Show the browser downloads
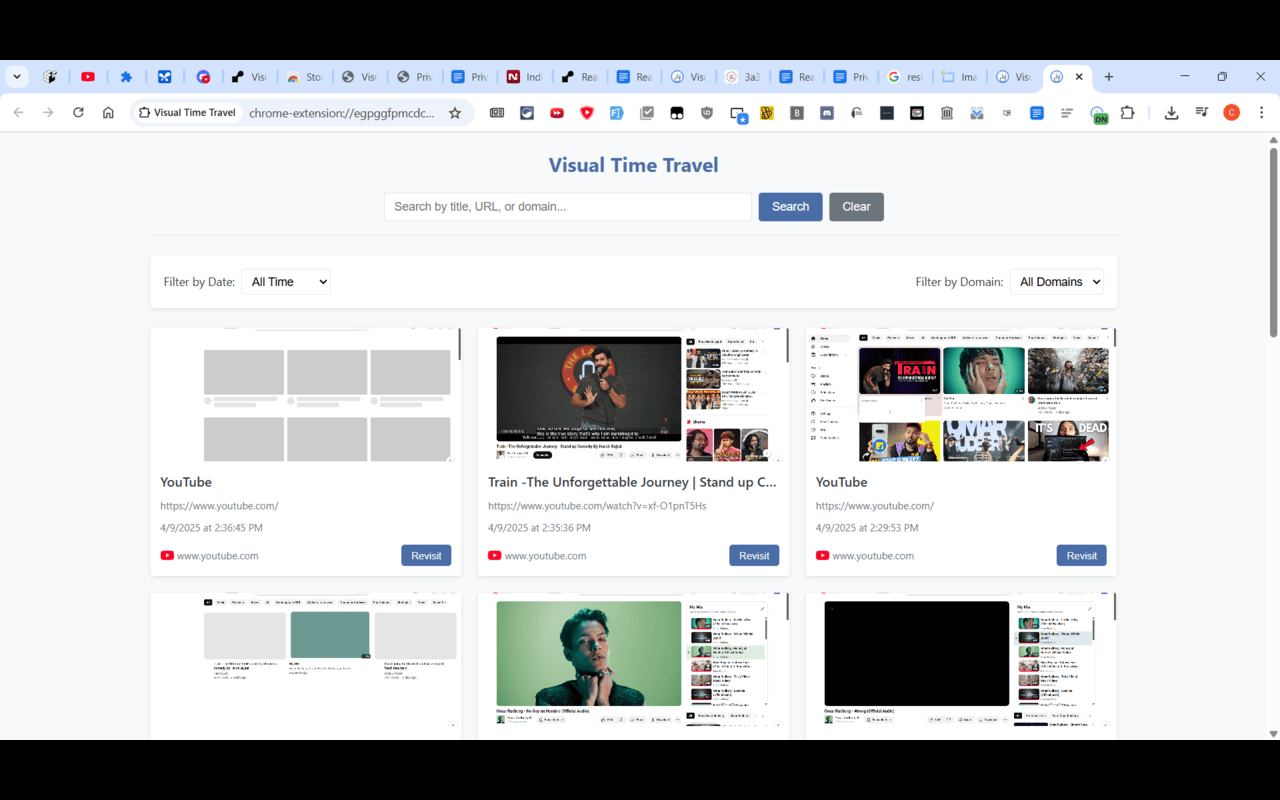 (x=1171, y=113)
